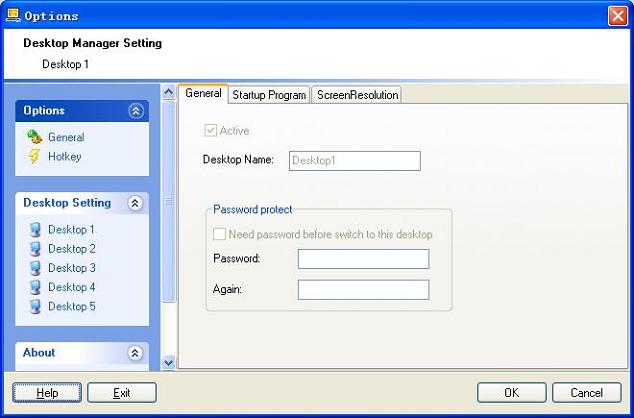The width and height of the screenshot is (634, 418).
Task: Open the General options icon
Action: pyautogui.click(x=35, y=137)
